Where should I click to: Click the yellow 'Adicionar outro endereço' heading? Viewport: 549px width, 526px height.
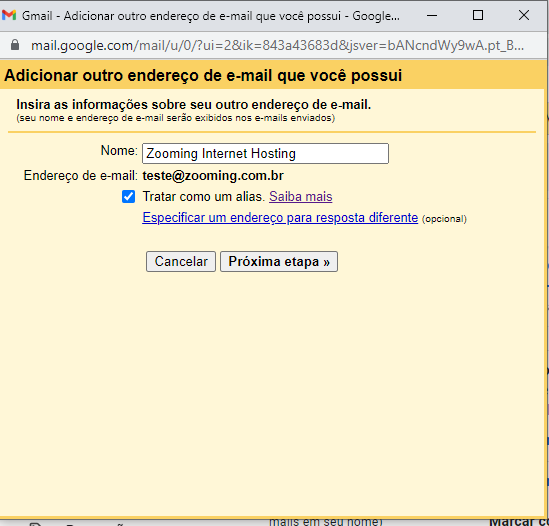[x=203, y=75]
